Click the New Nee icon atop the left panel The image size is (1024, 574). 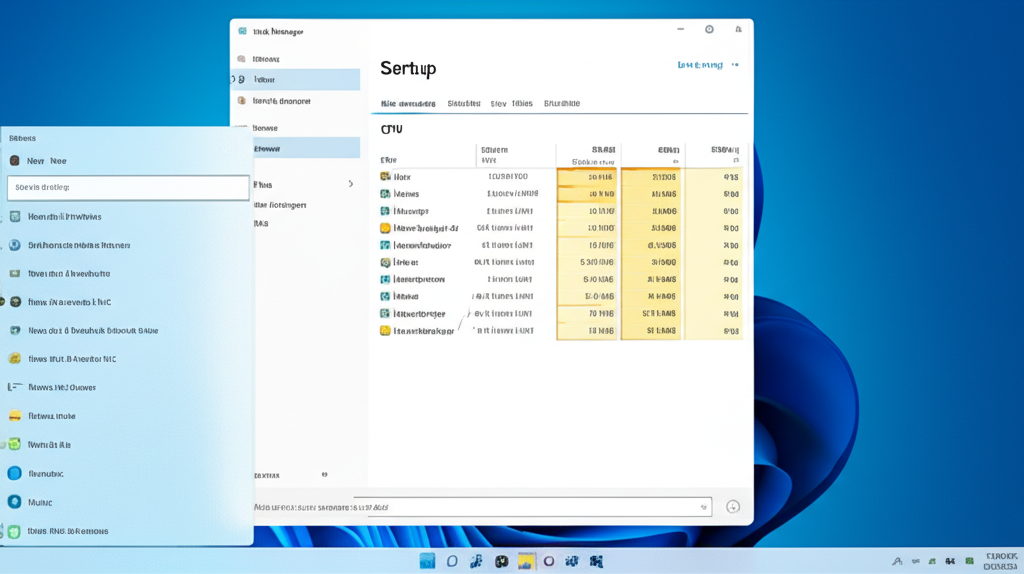[x=15, y=161]
